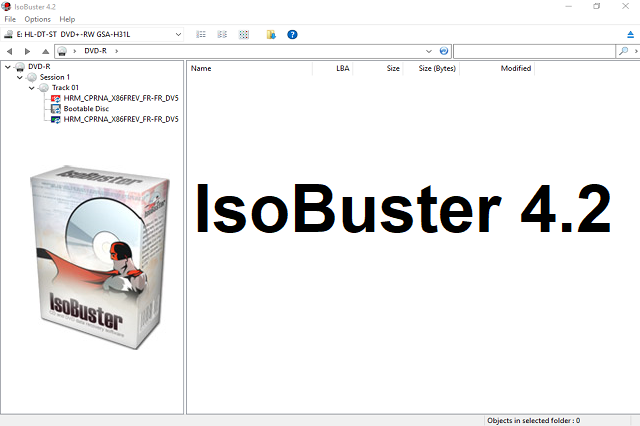Click the folder extract toolbar icon
Viewport: 640px width, 426px height.
point(271,35)
